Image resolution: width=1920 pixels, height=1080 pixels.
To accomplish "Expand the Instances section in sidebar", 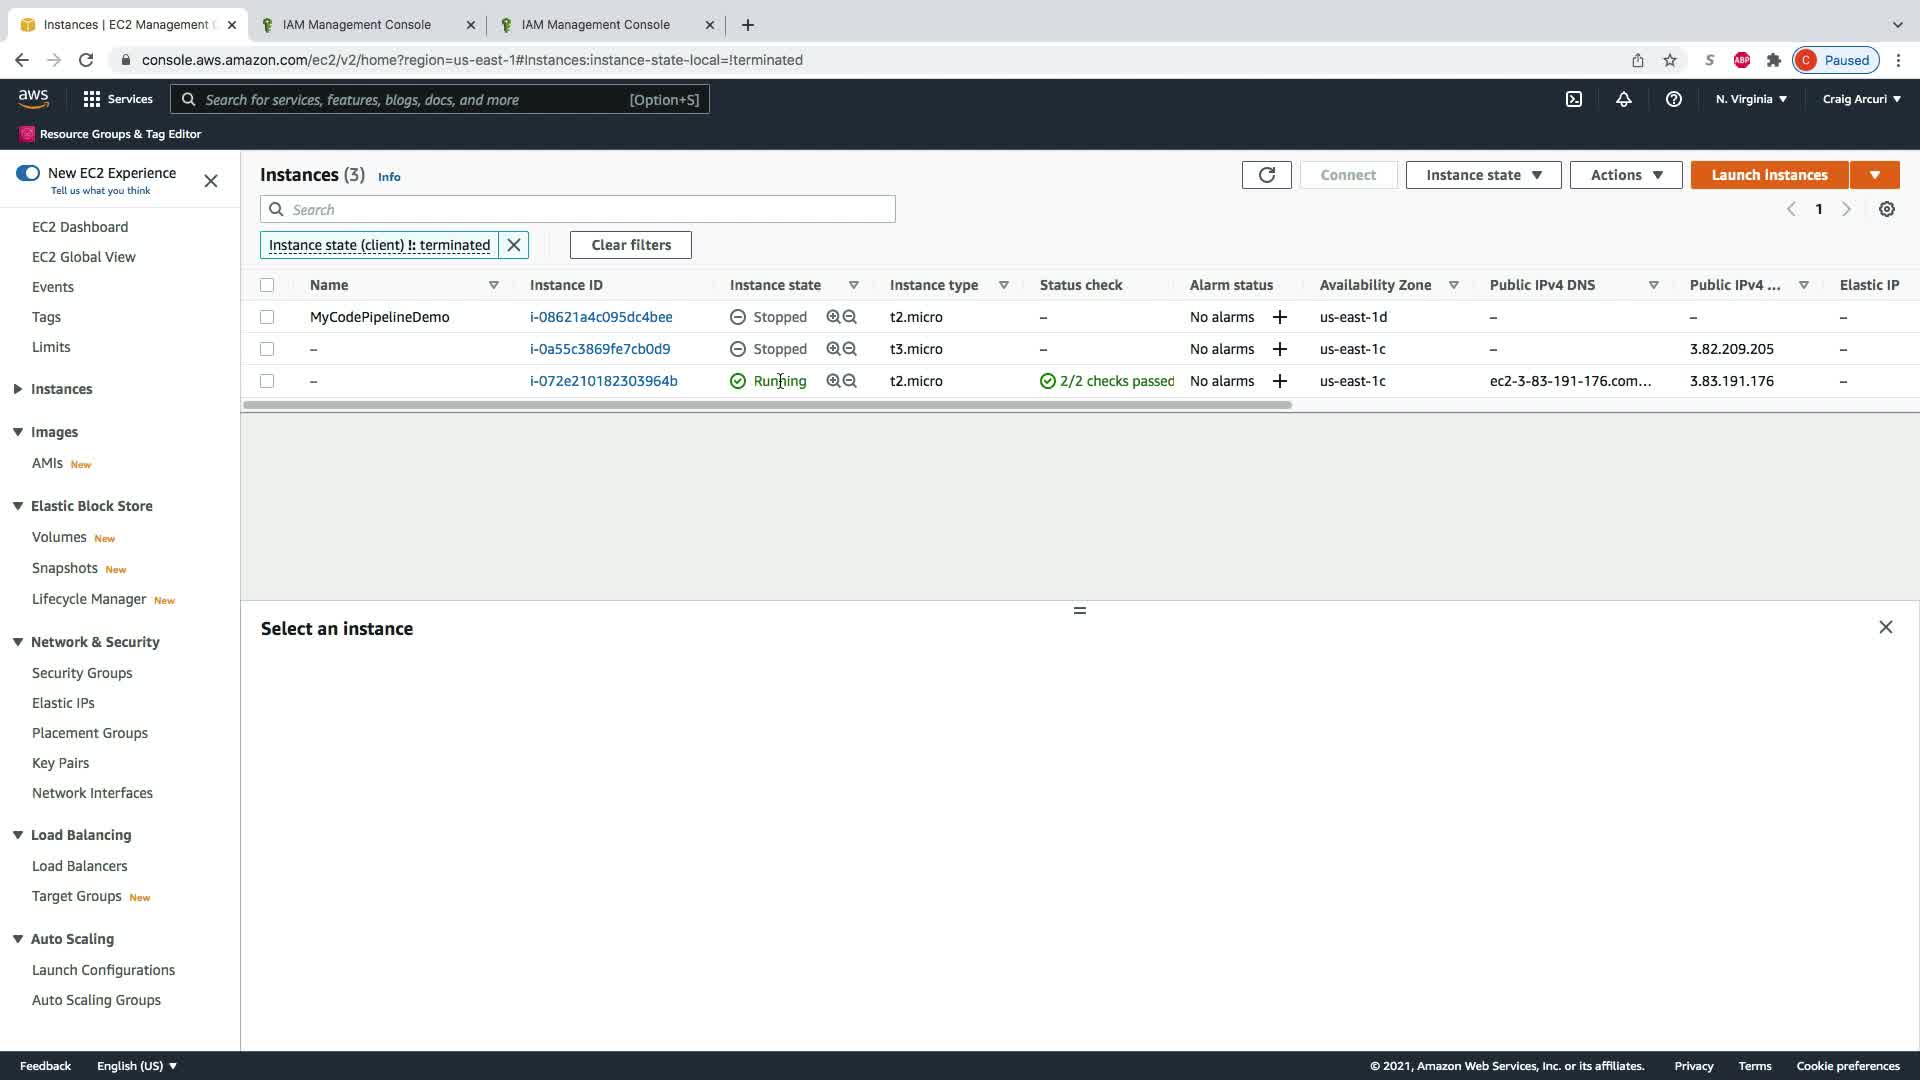I will point(18,389).
